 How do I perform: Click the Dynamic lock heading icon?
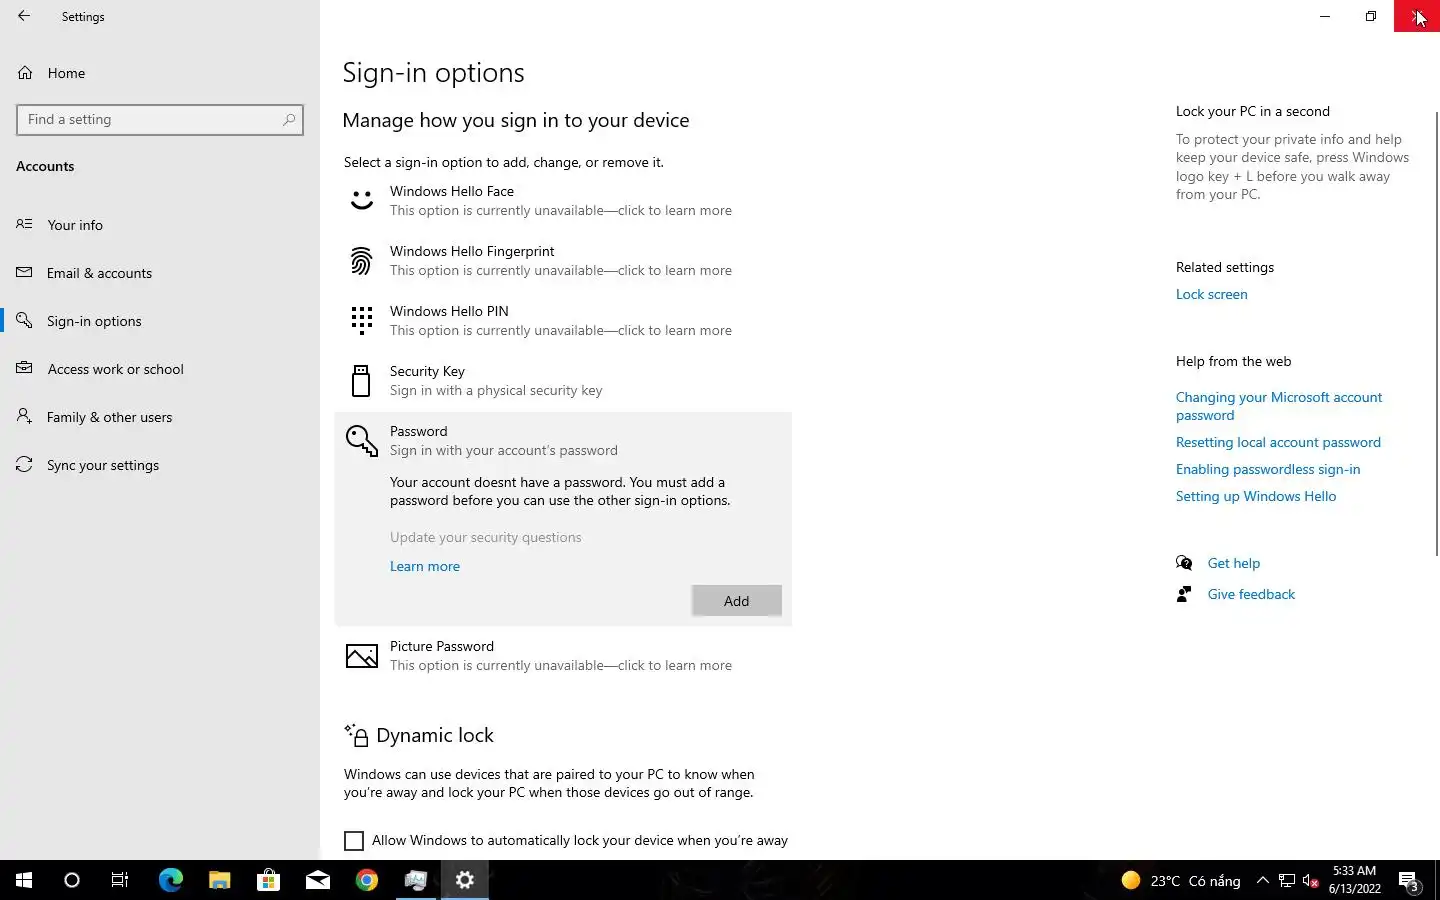pyautogui.click(x=357, y=735)
